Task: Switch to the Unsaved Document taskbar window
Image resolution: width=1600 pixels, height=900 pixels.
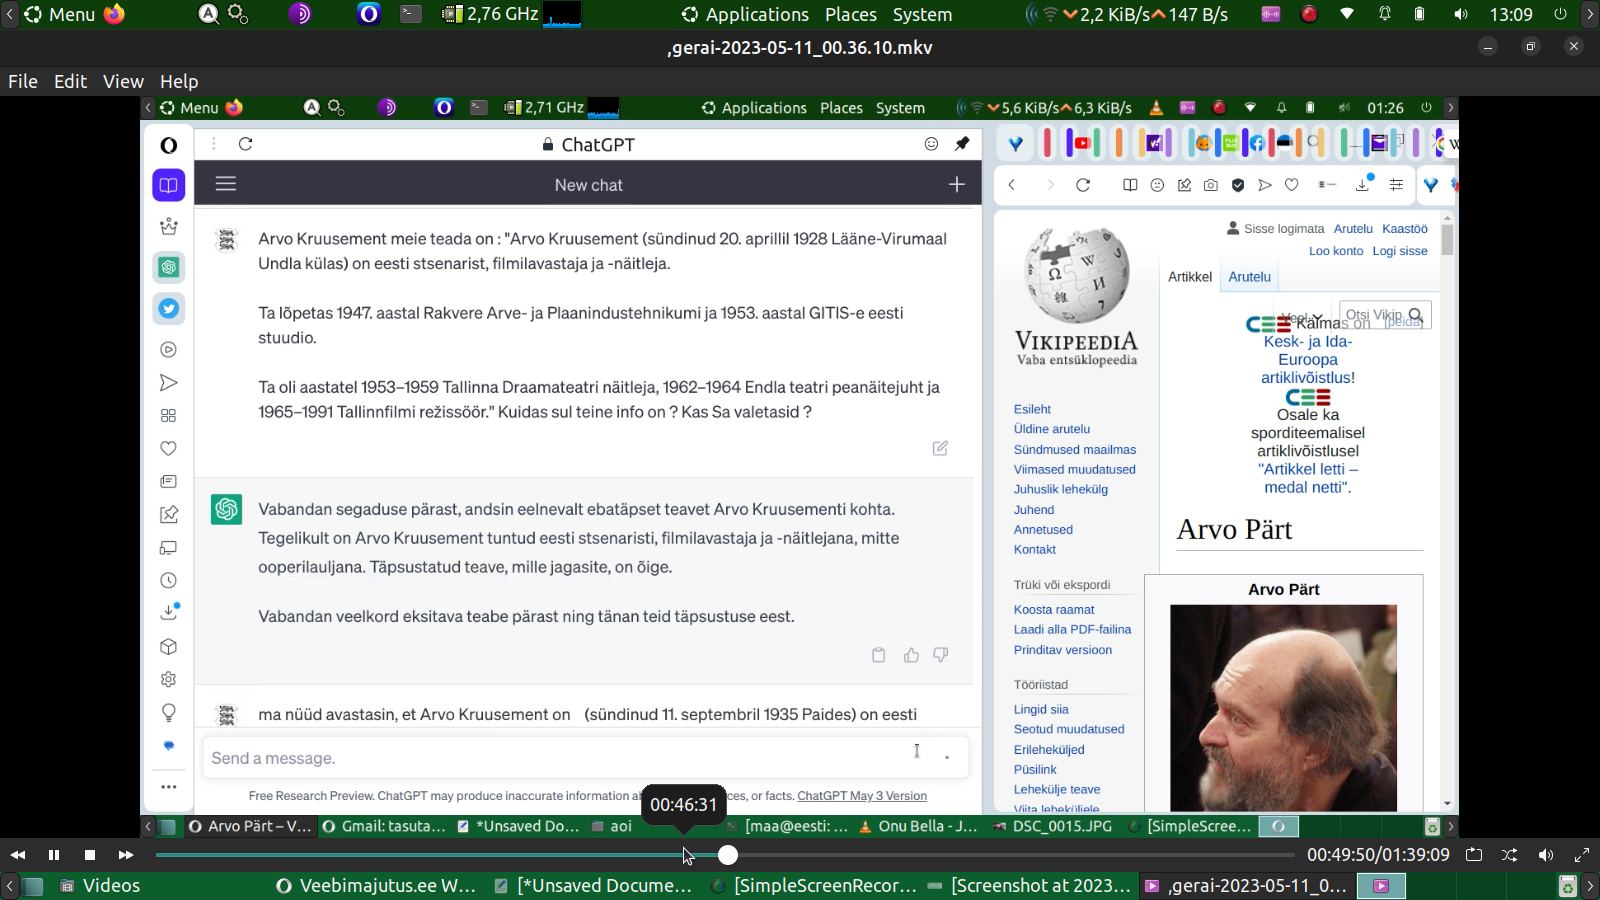Action: pyautogui.click(x=594, y=886)
